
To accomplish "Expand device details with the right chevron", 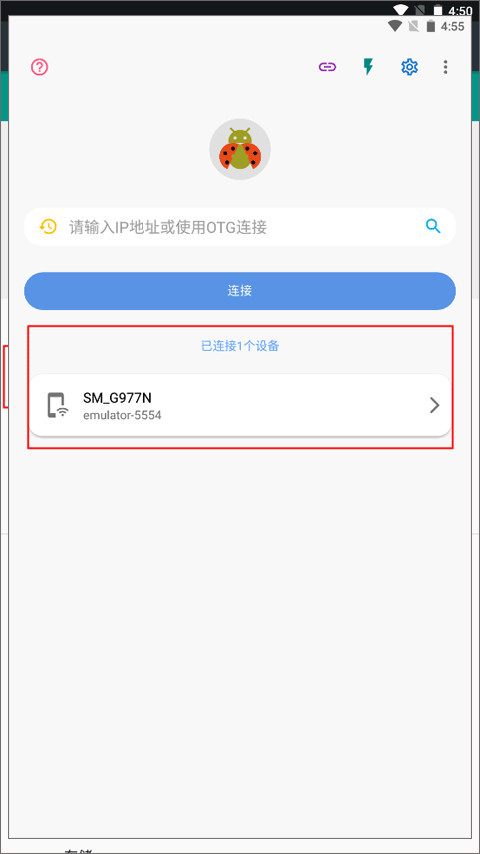I will point(434,405).
